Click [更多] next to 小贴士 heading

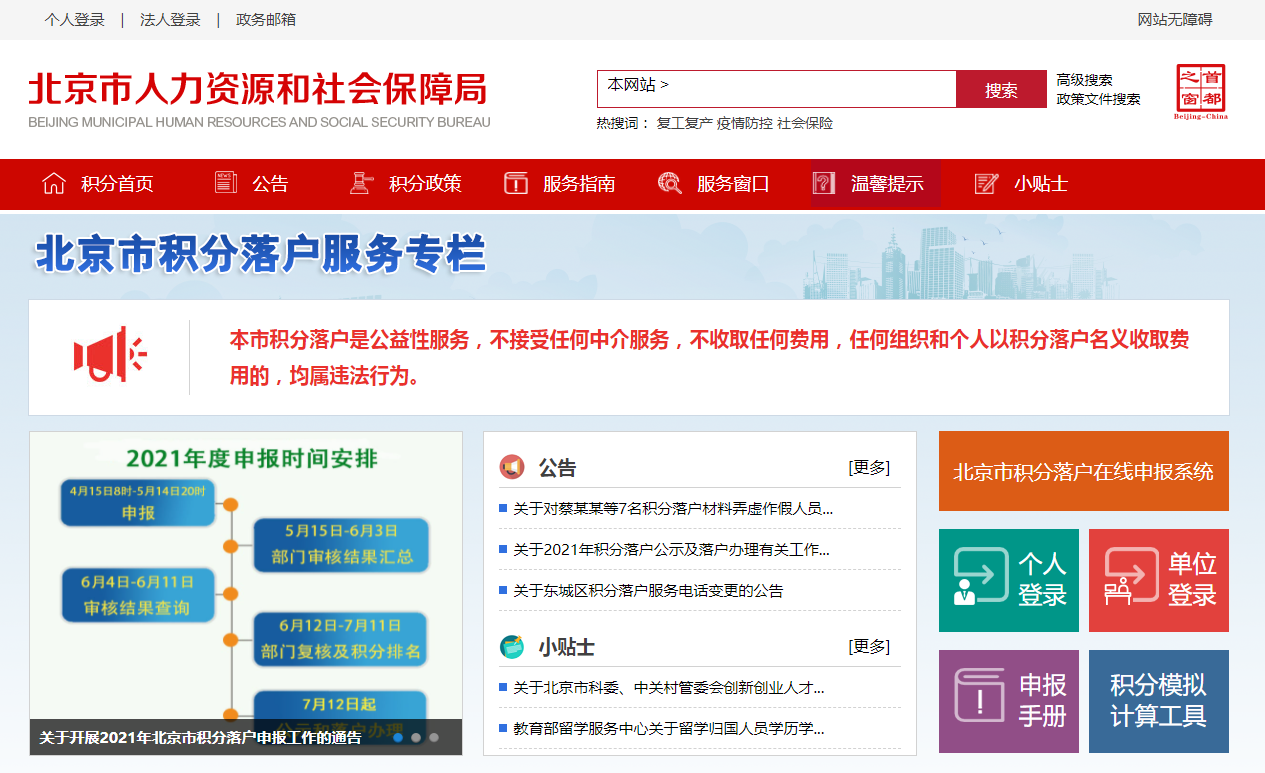tap(869, 646)
